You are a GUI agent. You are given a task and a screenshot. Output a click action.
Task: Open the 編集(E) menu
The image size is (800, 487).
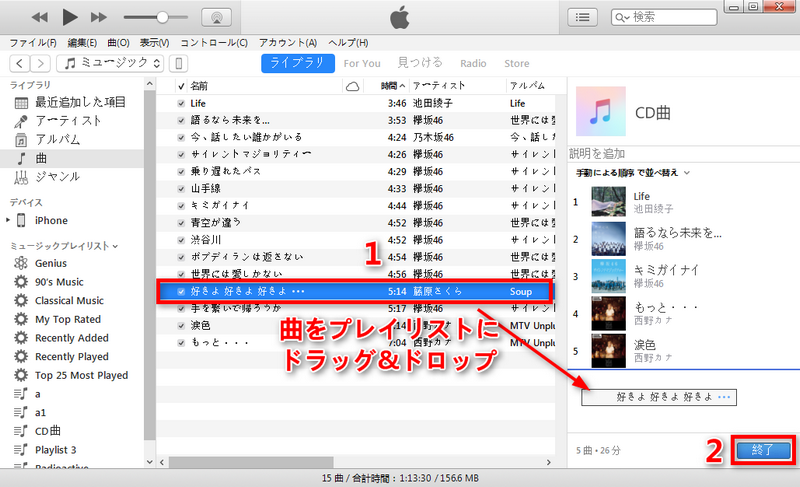[x=82, y=43]
